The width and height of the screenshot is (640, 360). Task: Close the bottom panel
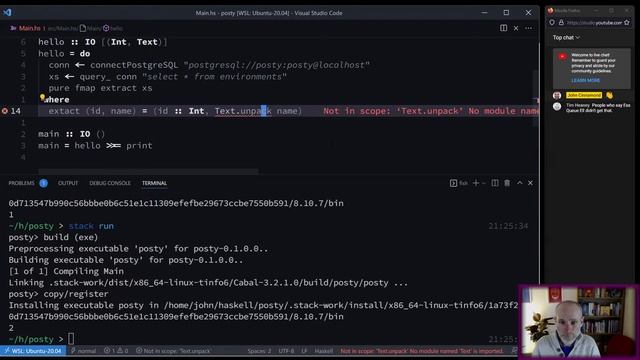[530, 183]
